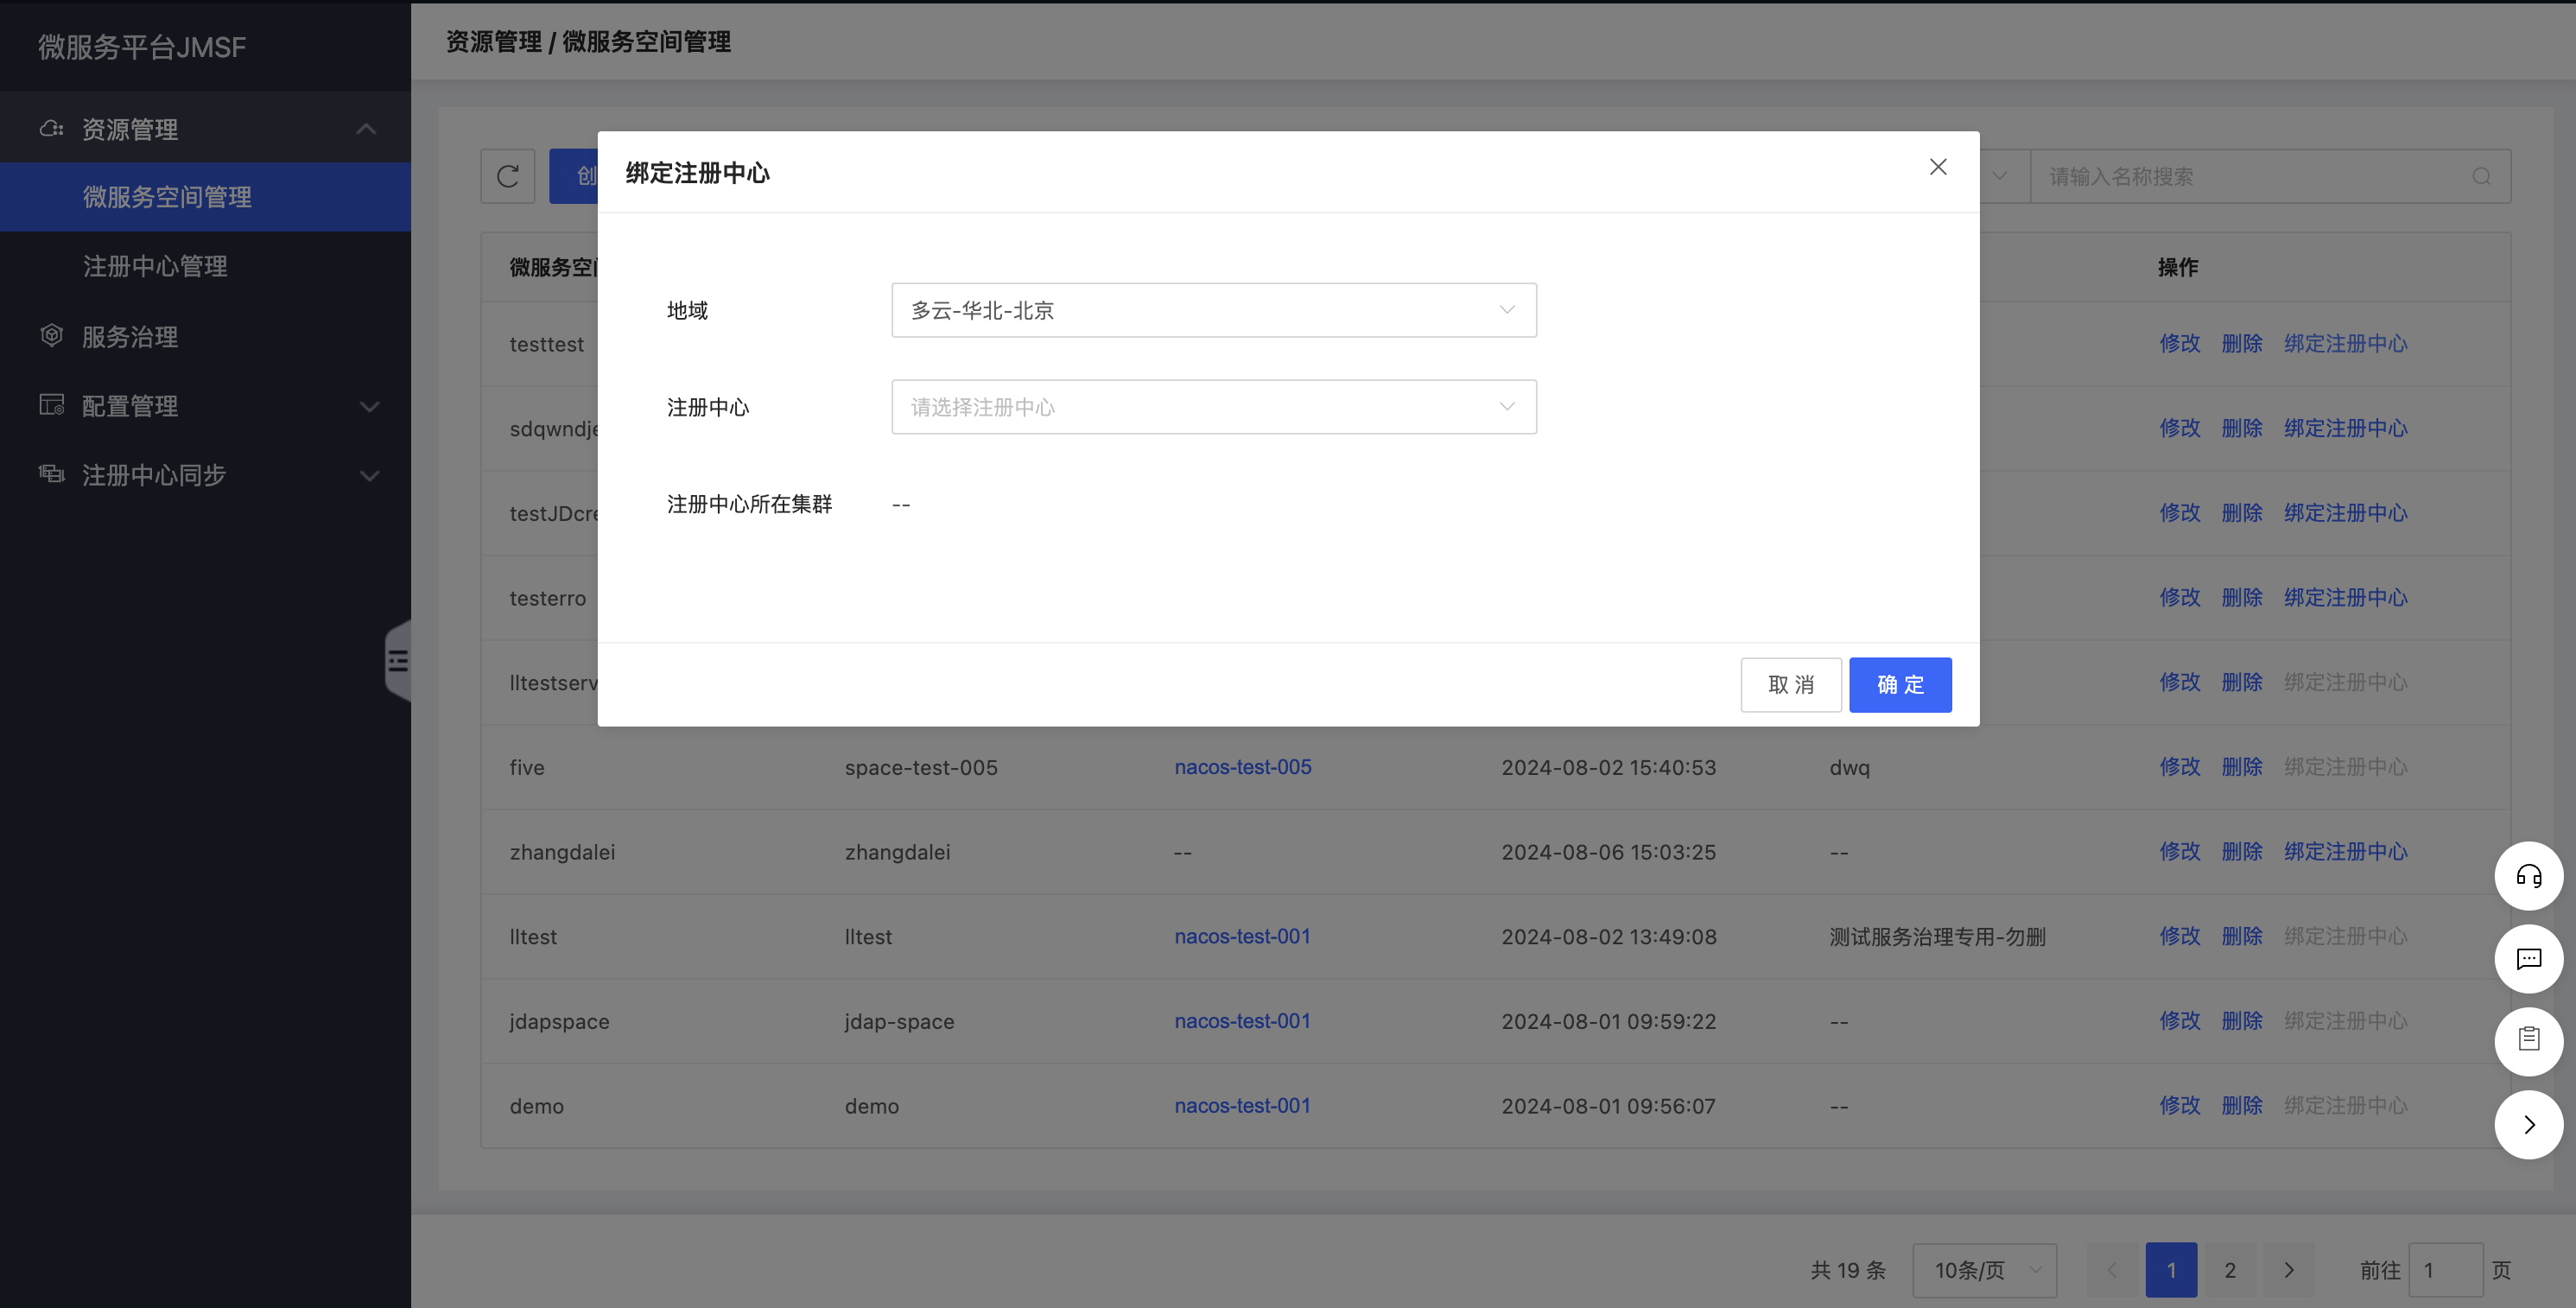
Task: Click the 取消 button in dialog
Action: pos(1790,685)
